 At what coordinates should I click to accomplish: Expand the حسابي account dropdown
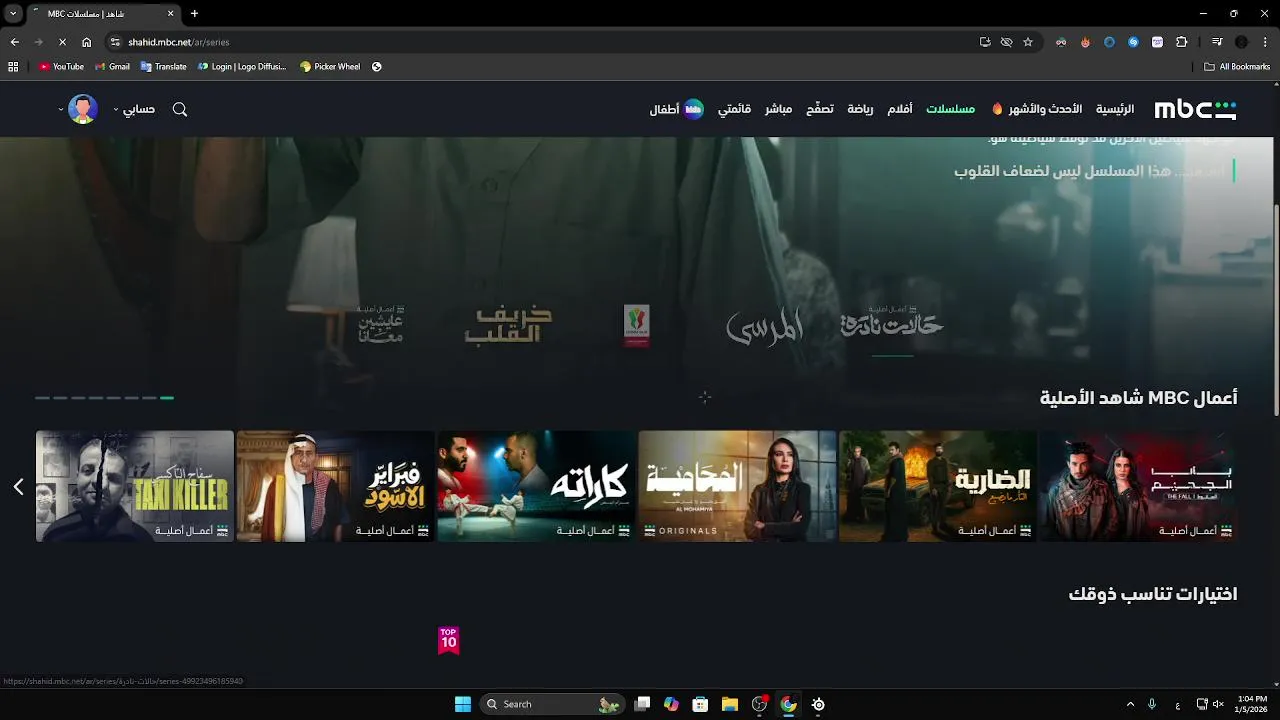pos(134,109)
